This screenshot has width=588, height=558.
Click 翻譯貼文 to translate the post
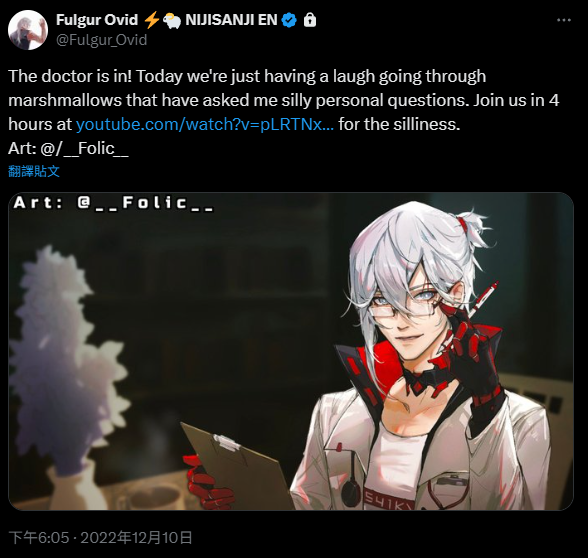(34, 171)
